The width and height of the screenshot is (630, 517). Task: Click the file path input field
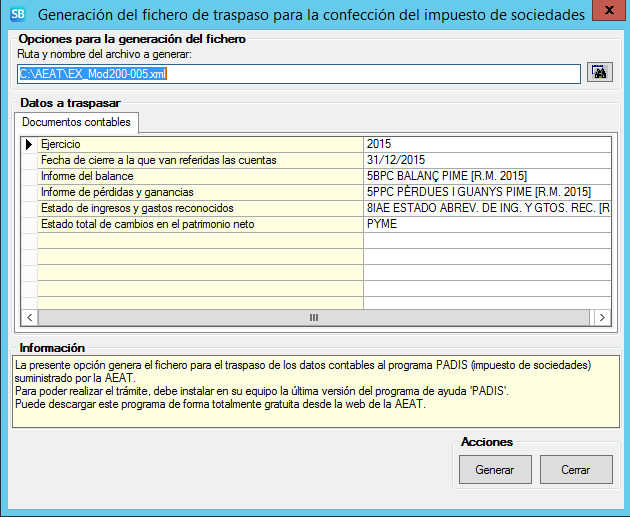[x=298, y=74]
